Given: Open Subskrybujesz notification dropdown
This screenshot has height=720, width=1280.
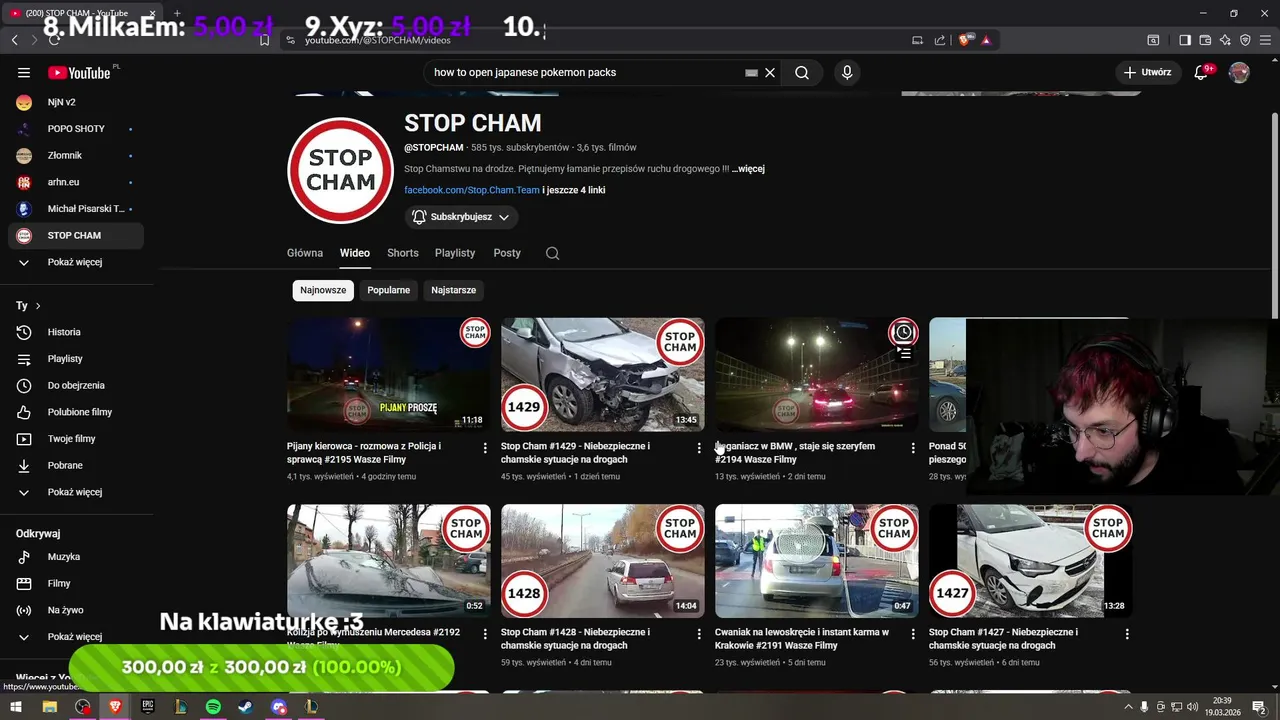Looking at the screenshot, I should coord(461,217).
